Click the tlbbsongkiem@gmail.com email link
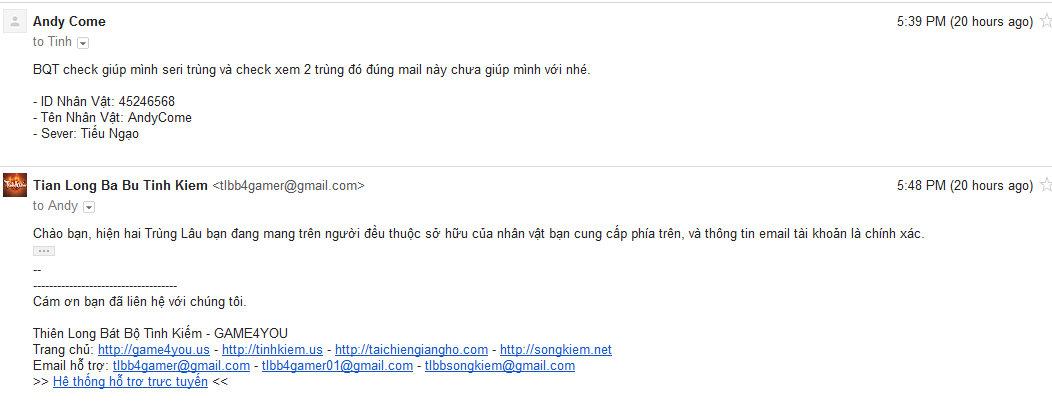1052x409 pixels. (x=500, y=365)
